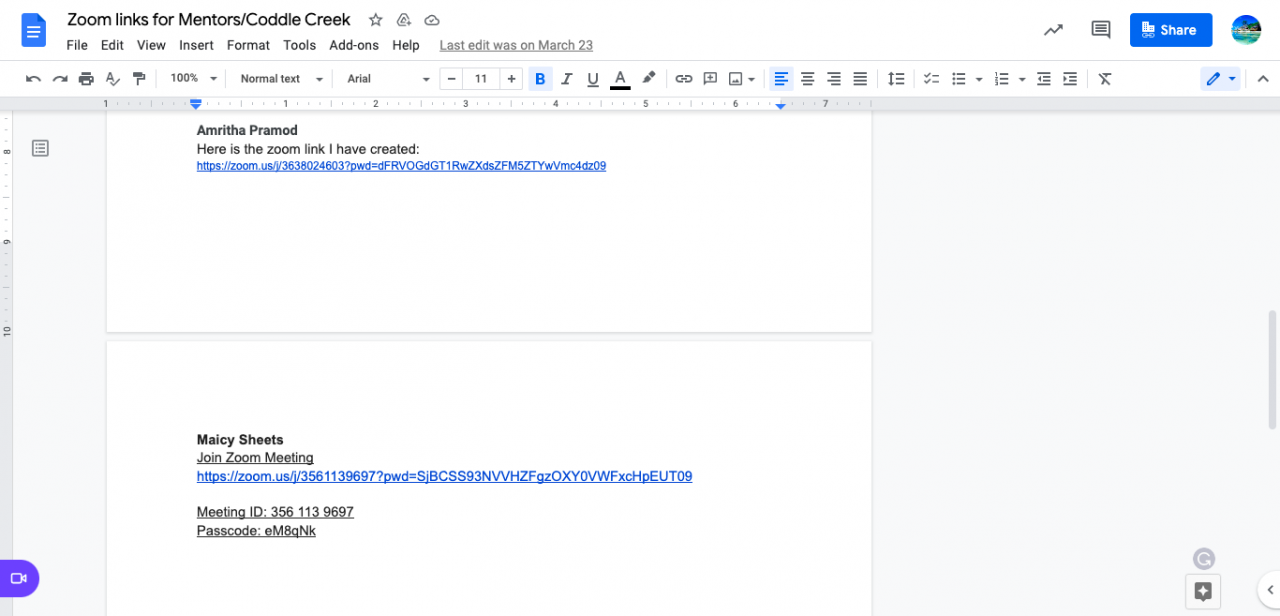The height and width of the screenshot is (616, 1280).
Task: Click the vertical scrollbar thumb
Action: tap(1272, 370)
